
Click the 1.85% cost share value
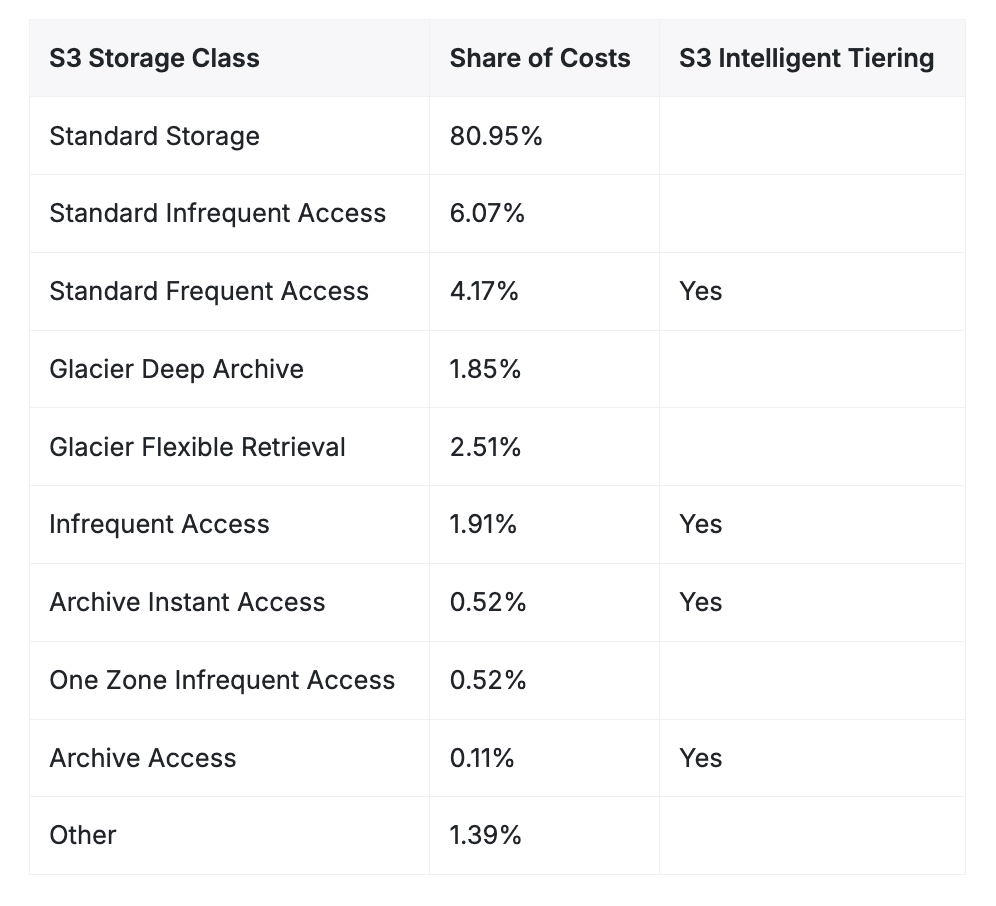(485, 369)
